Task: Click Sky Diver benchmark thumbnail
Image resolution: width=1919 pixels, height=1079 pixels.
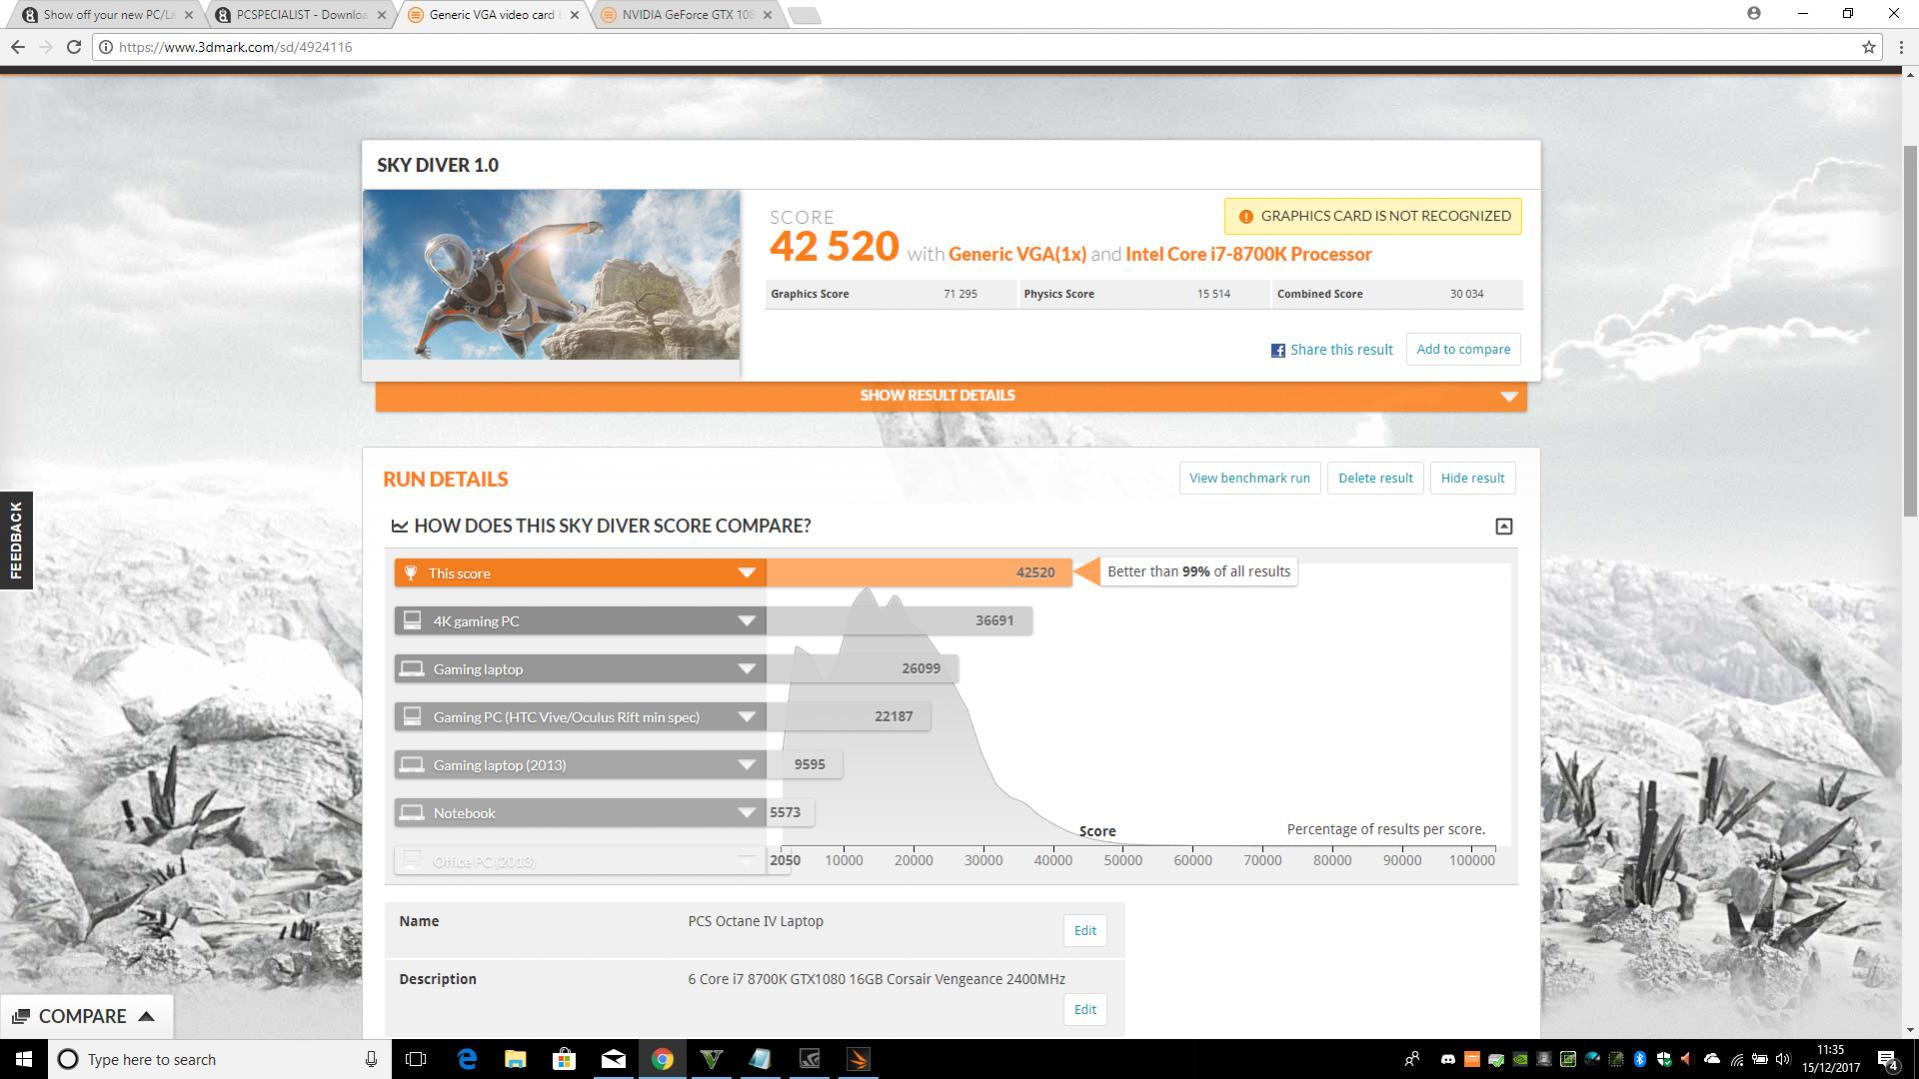Action: (551, 275)
